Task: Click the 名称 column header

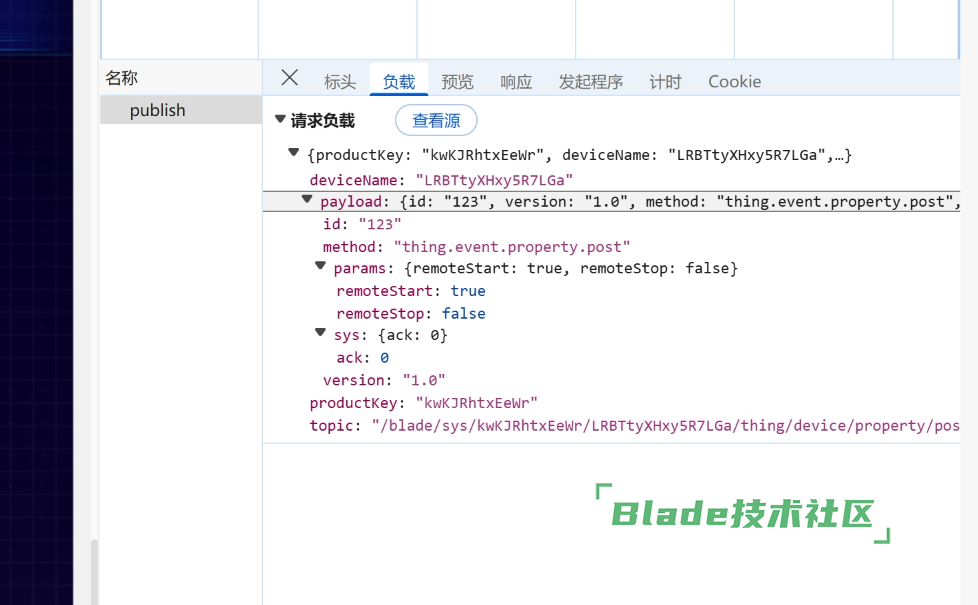Action: pos(122,78)
